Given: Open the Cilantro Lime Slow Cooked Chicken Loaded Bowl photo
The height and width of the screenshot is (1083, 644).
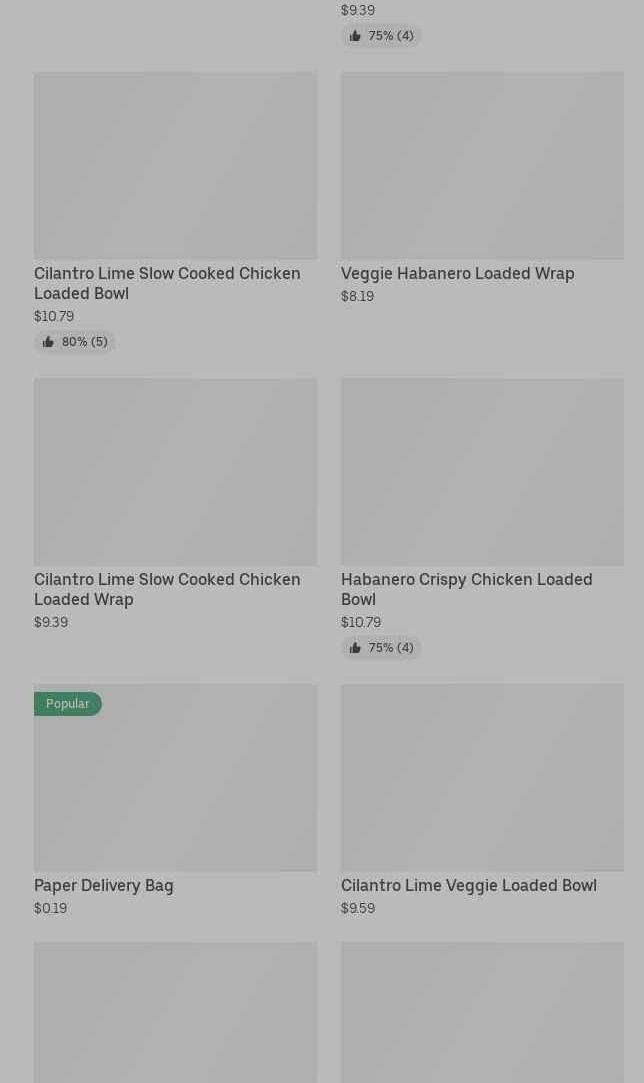Looking at the screenshot, I should [175, 165].
